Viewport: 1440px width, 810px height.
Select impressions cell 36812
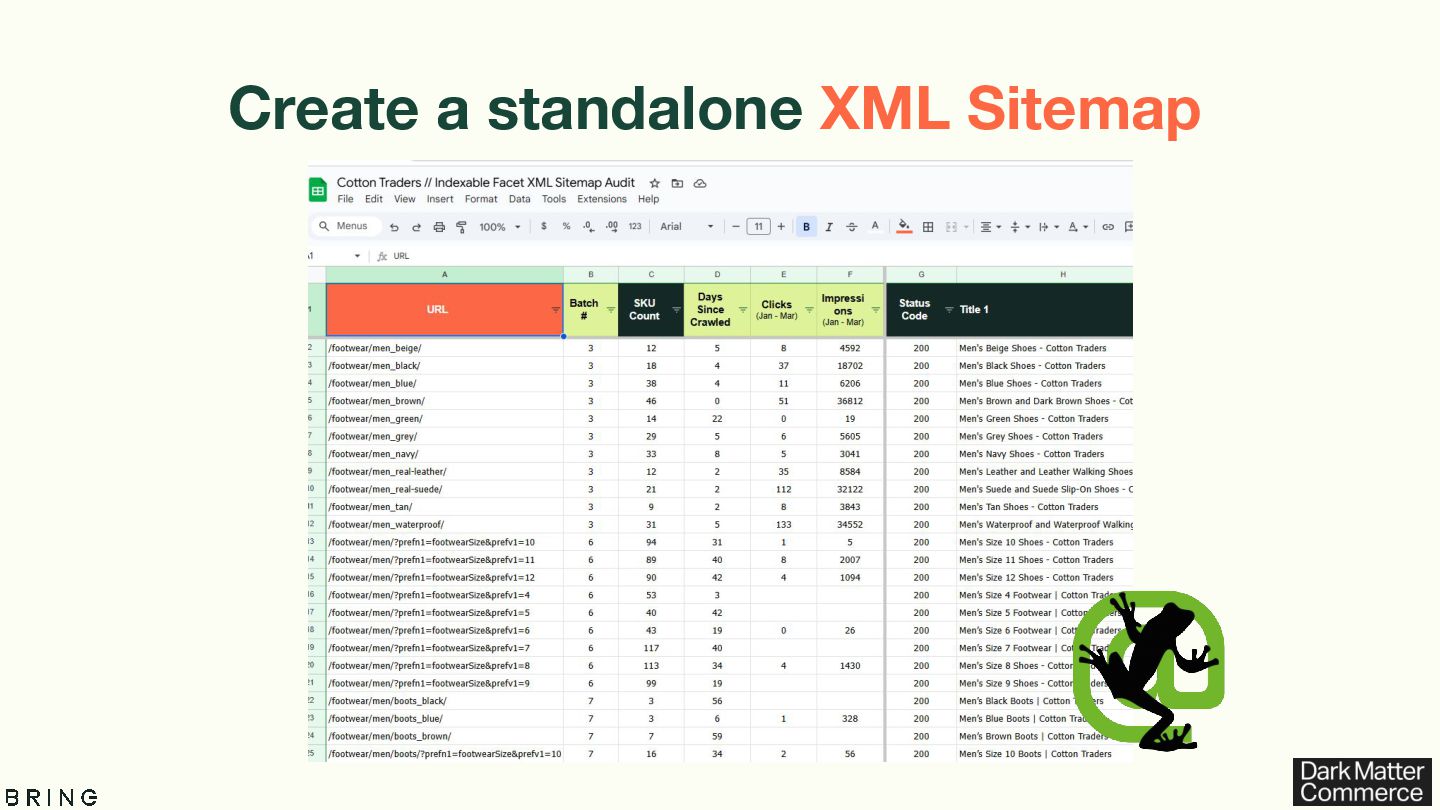tap(850, 401)
